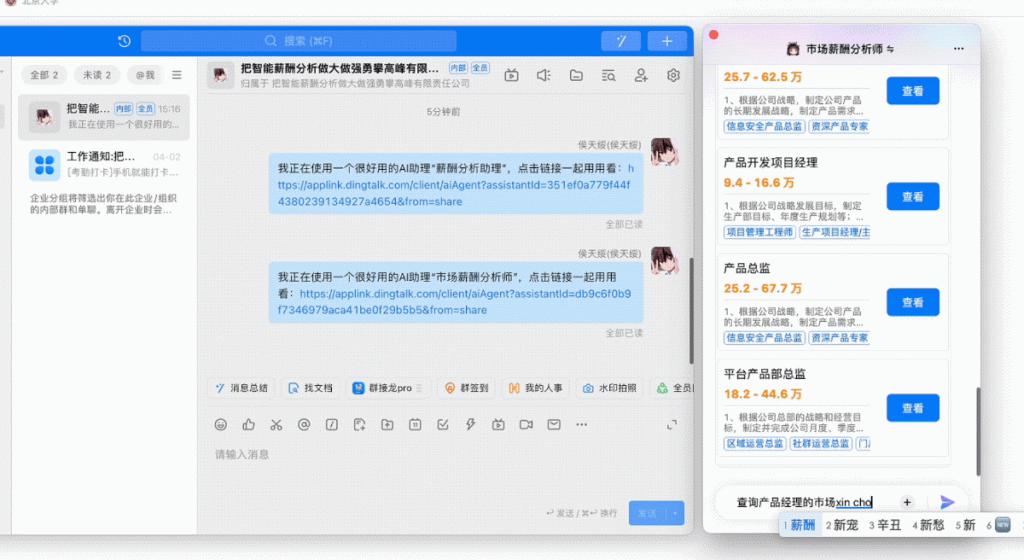Click 群签到 quick action

pyautogui.click(x=466, y=388)
